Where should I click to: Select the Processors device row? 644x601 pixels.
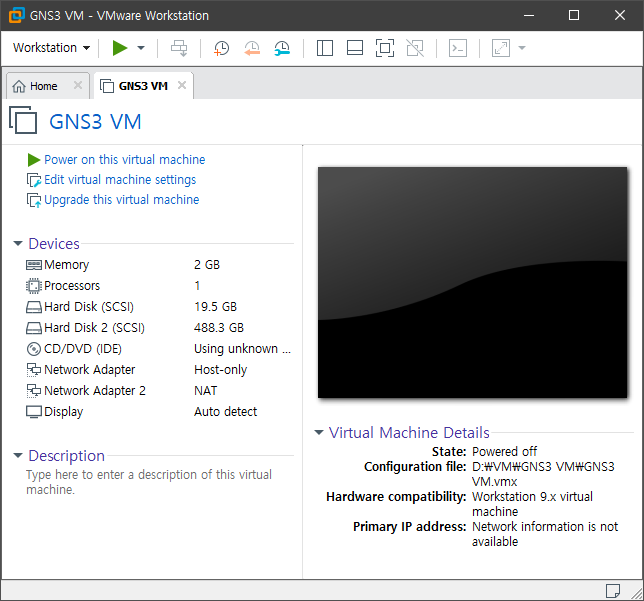tap(158, 286)
